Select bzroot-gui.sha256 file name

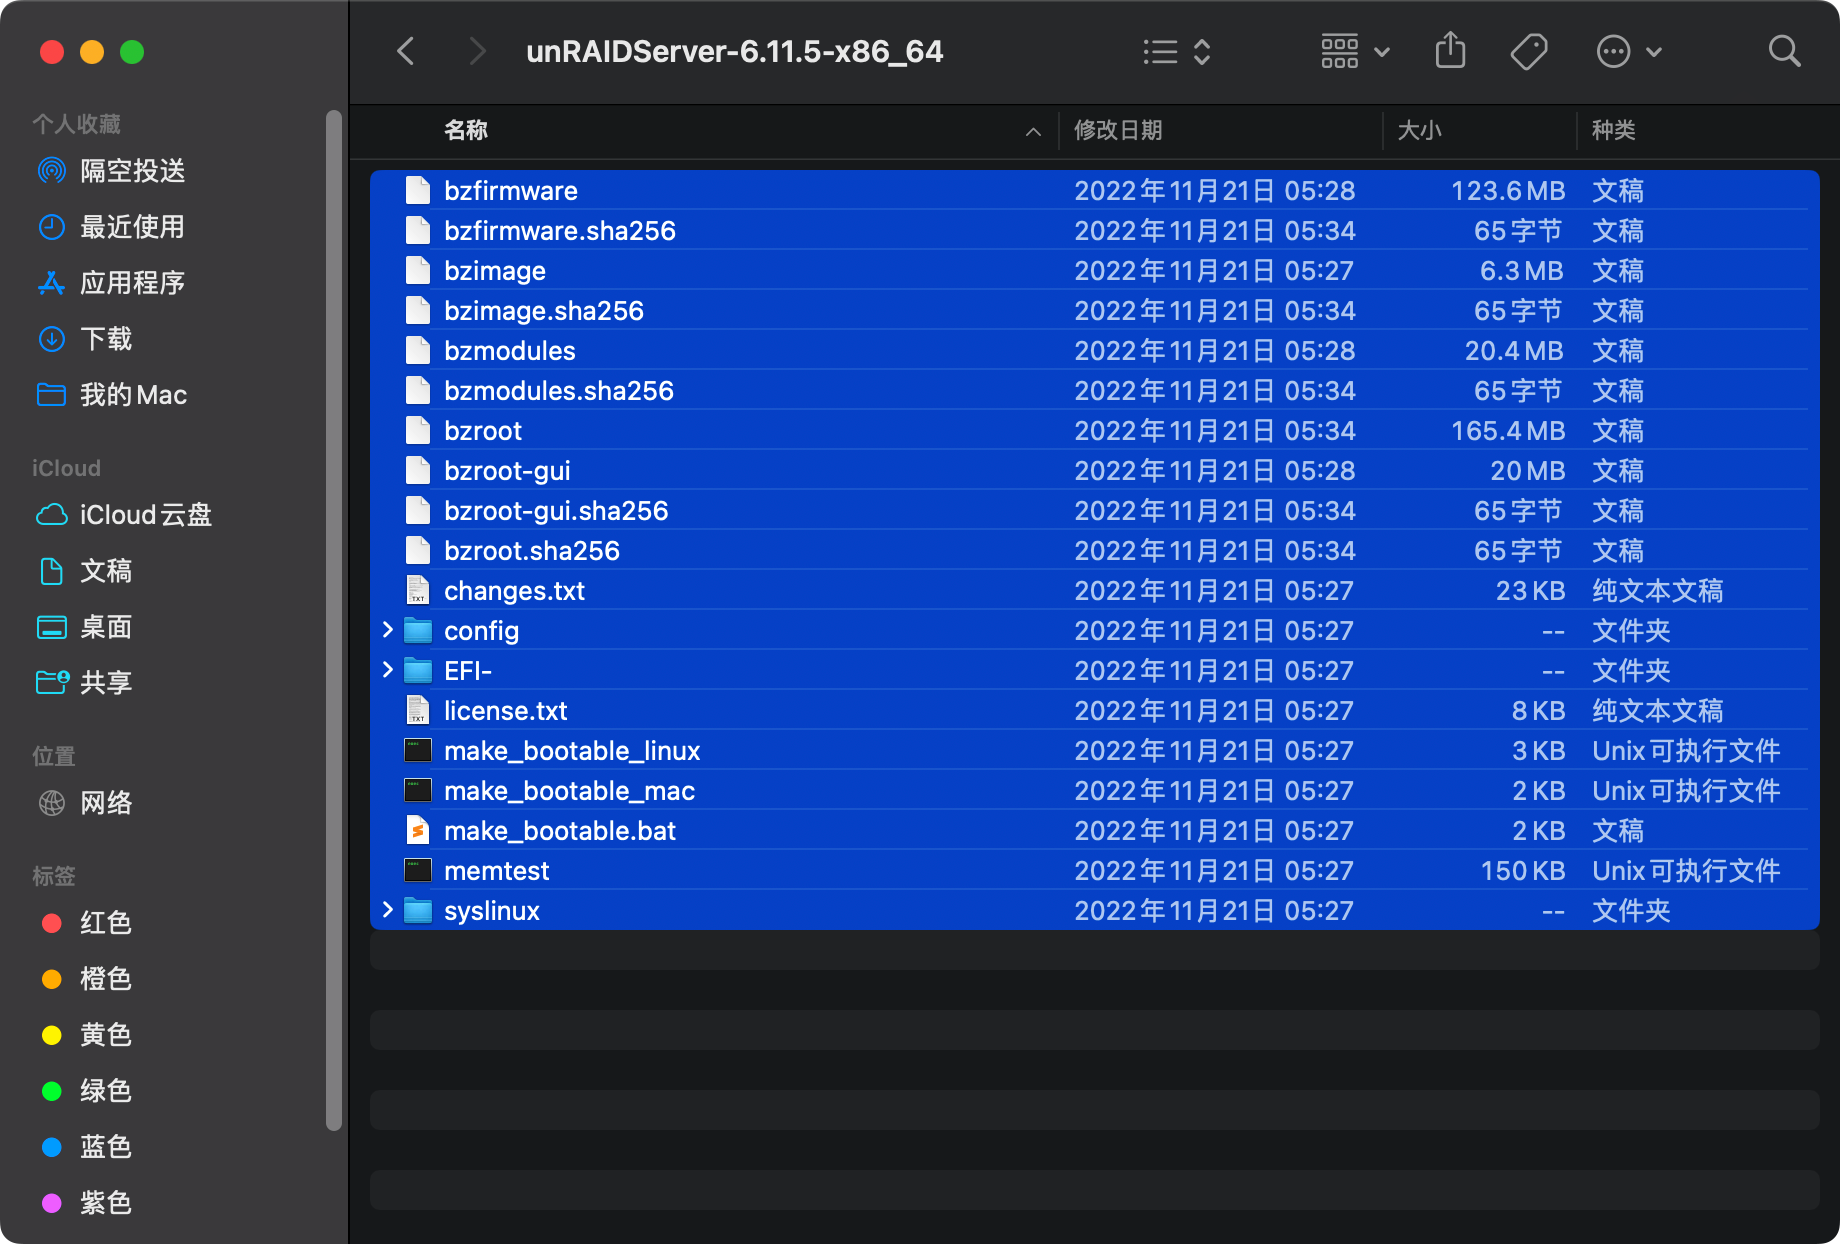click(x=556, y=511)
